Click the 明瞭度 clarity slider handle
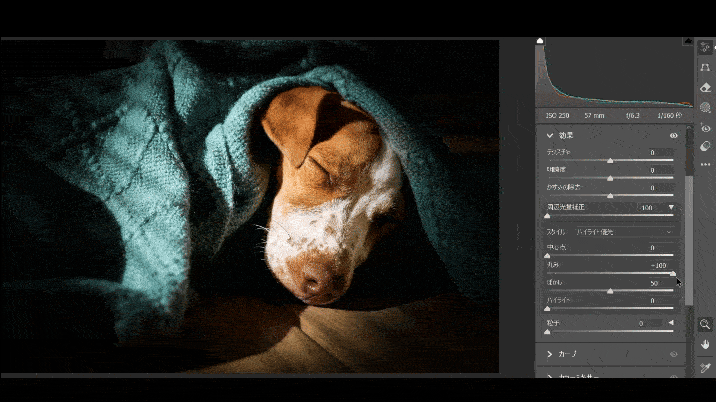The image size is (716, 402). tap(610, 178)
